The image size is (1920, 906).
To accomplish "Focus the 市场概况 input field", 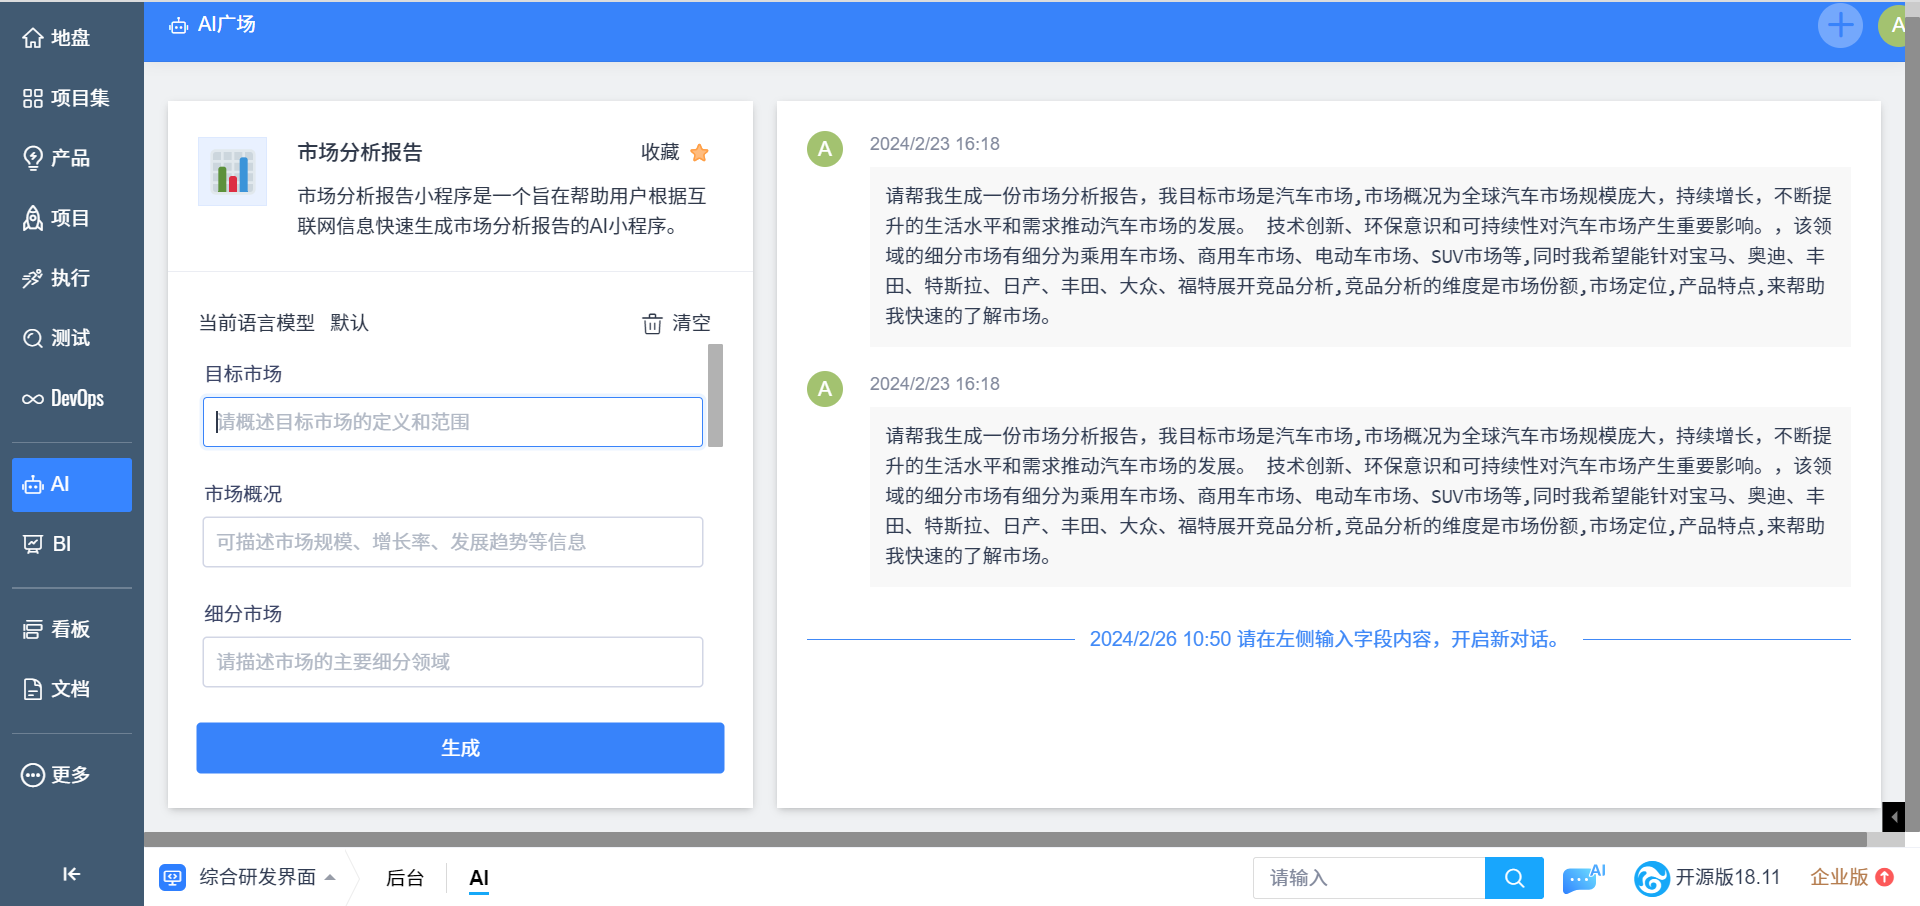I will pyautogui.click(x=453, y=542).
